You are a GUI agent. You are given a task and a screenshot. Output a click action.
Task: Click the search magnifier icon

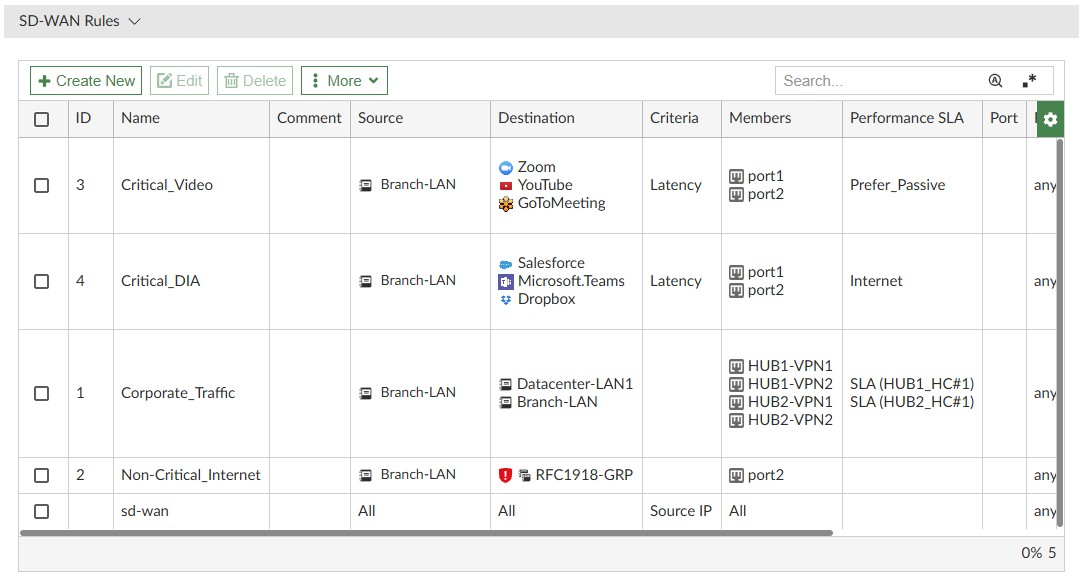coord(996,80)
